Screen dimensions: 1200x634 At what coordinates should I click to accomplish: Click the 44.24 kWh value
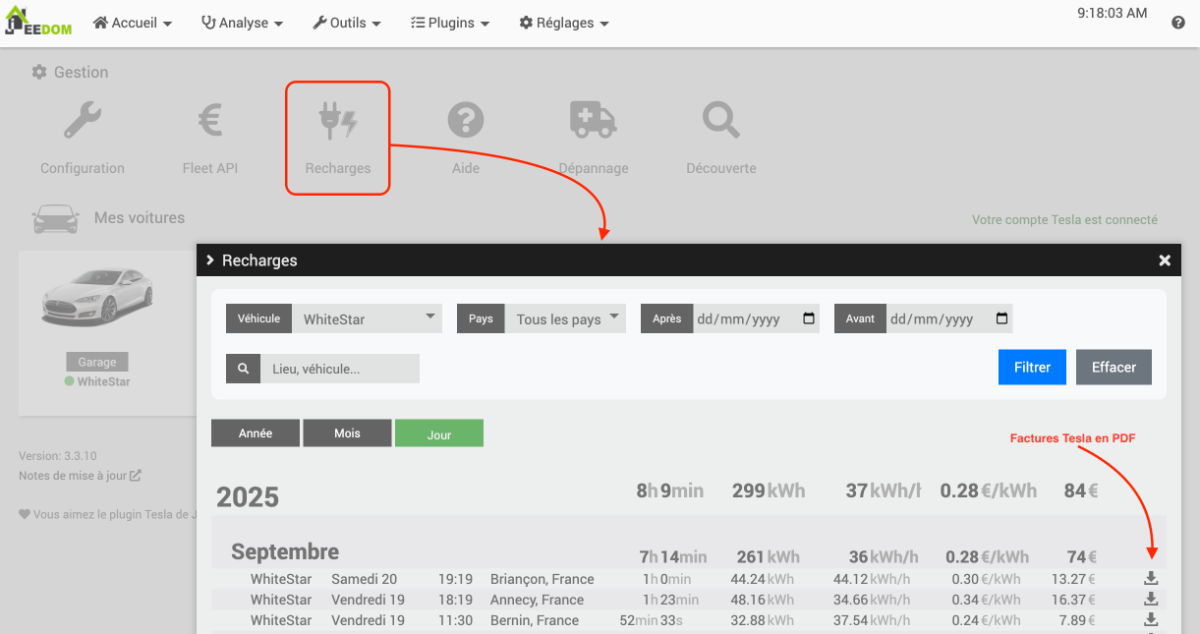(763, 579)
